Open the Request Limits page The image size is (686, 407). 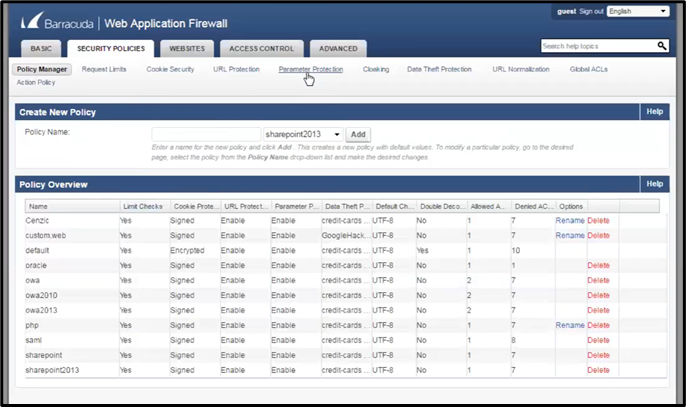point(104,69)
